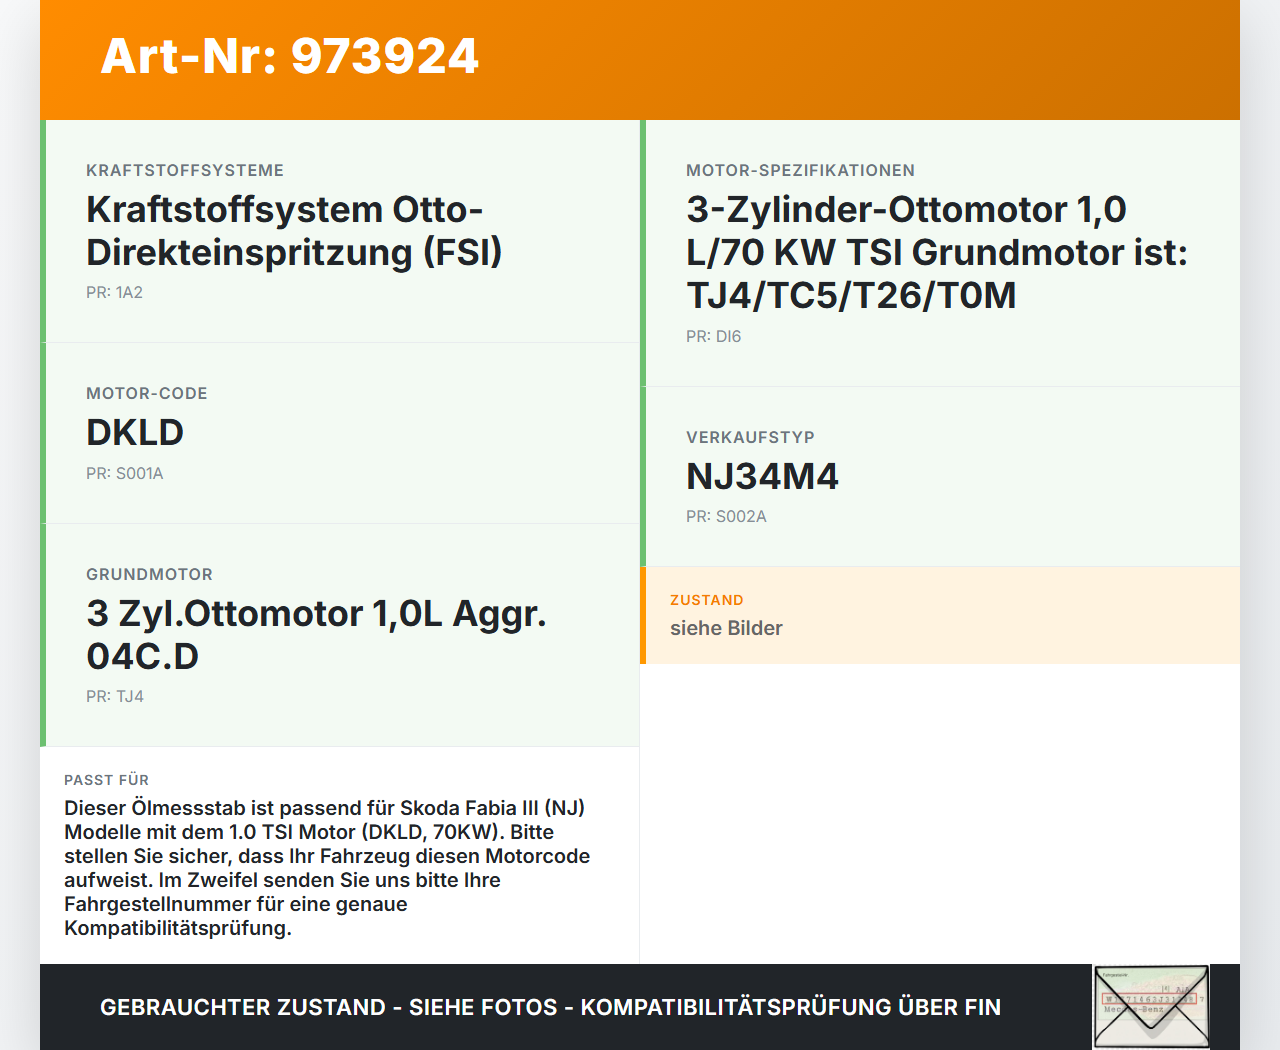This screenshot has height=1050, width=1280.
Task: Click the 'Art-Nr: 973924' heading
Action: pos(290,56)
